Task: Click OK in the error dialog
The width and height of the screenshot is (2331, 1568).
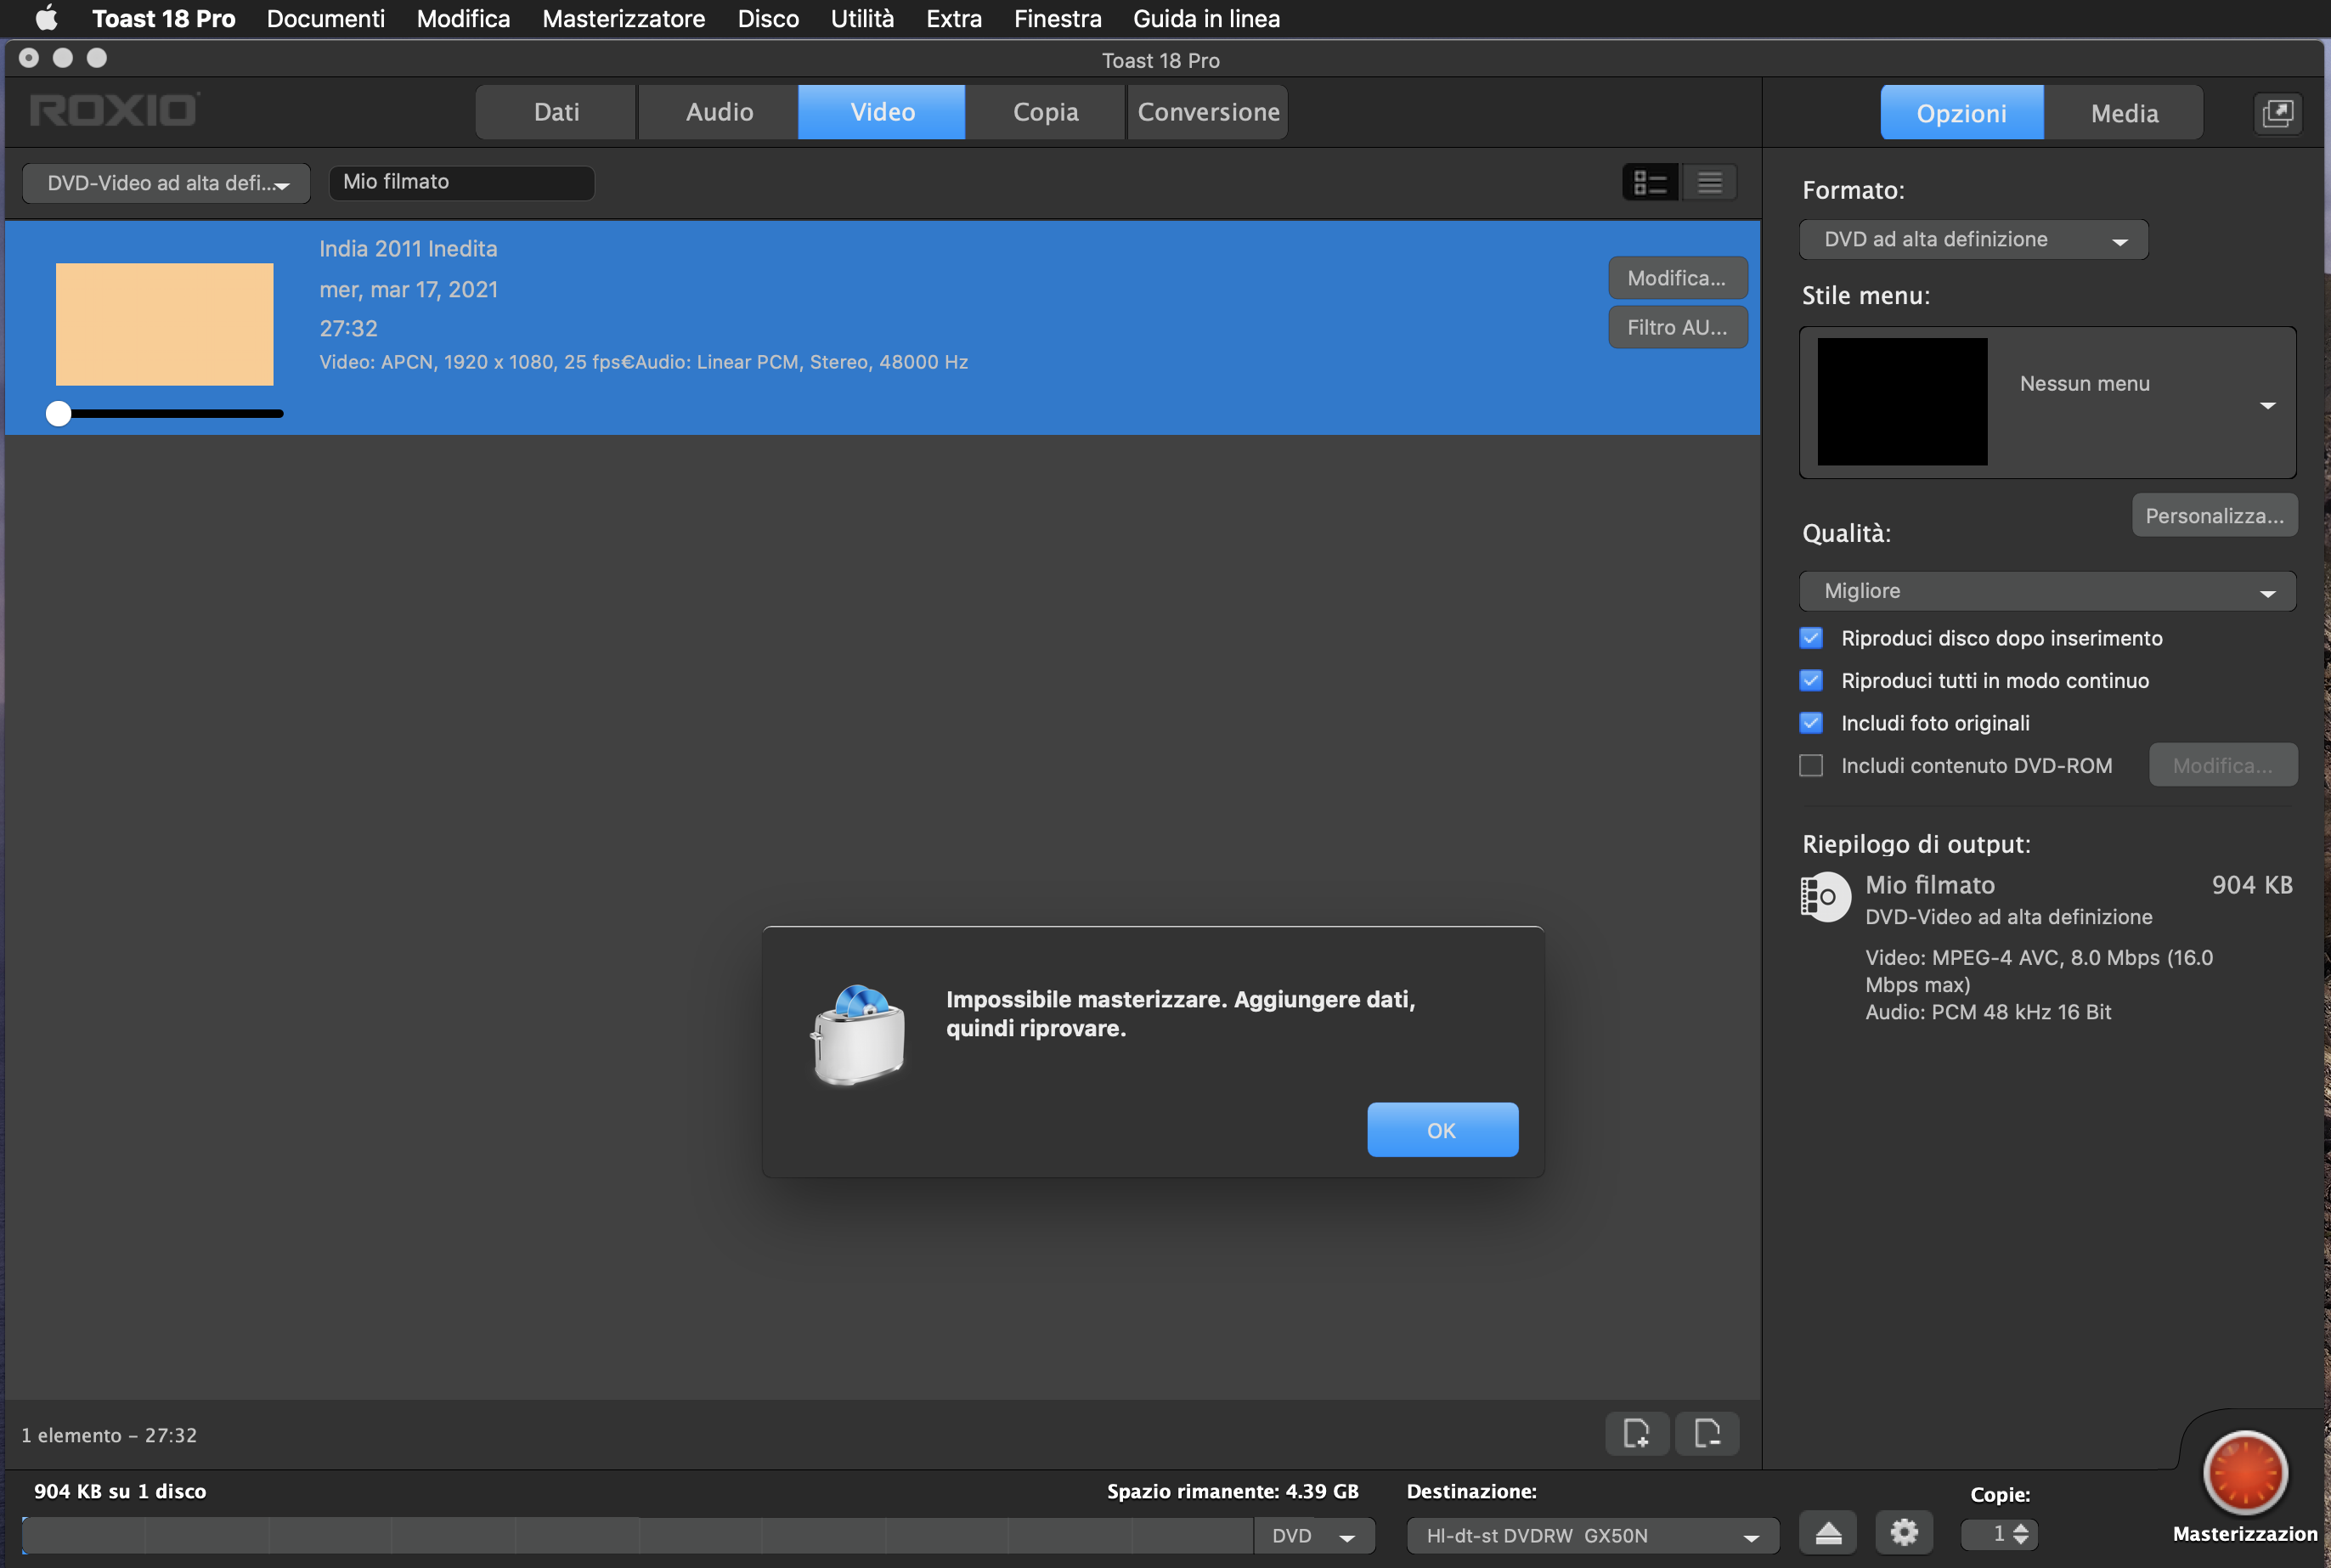Action: 1442,1130
